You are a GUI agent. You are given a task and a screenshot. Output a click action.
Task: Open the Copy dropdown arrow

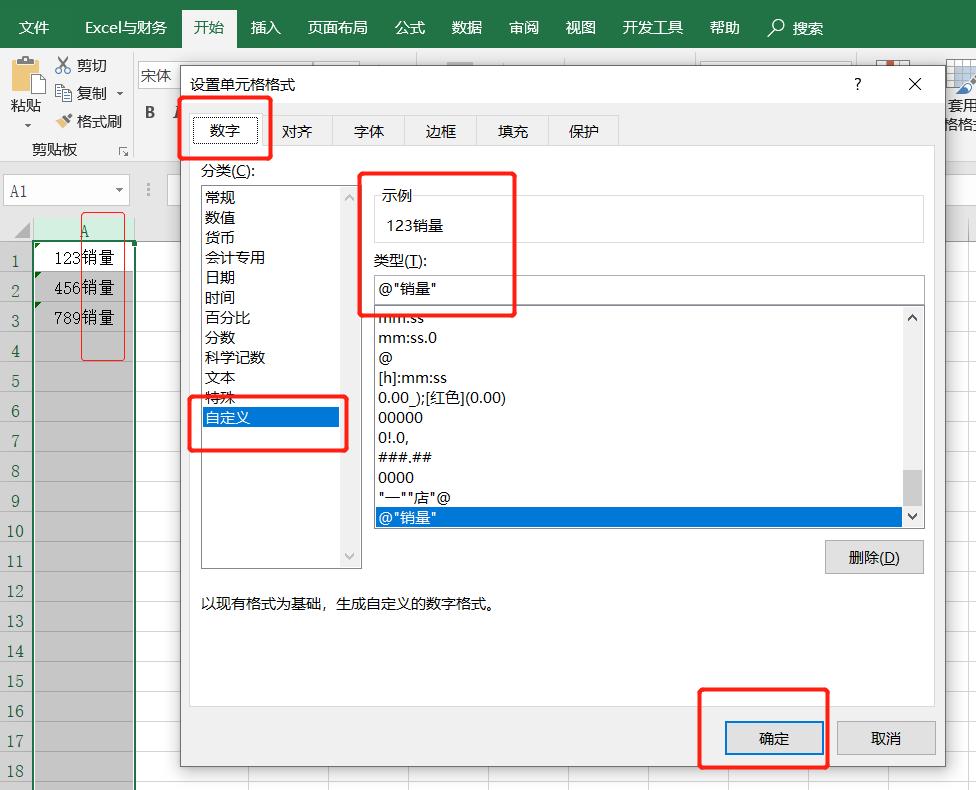[118, 93]
